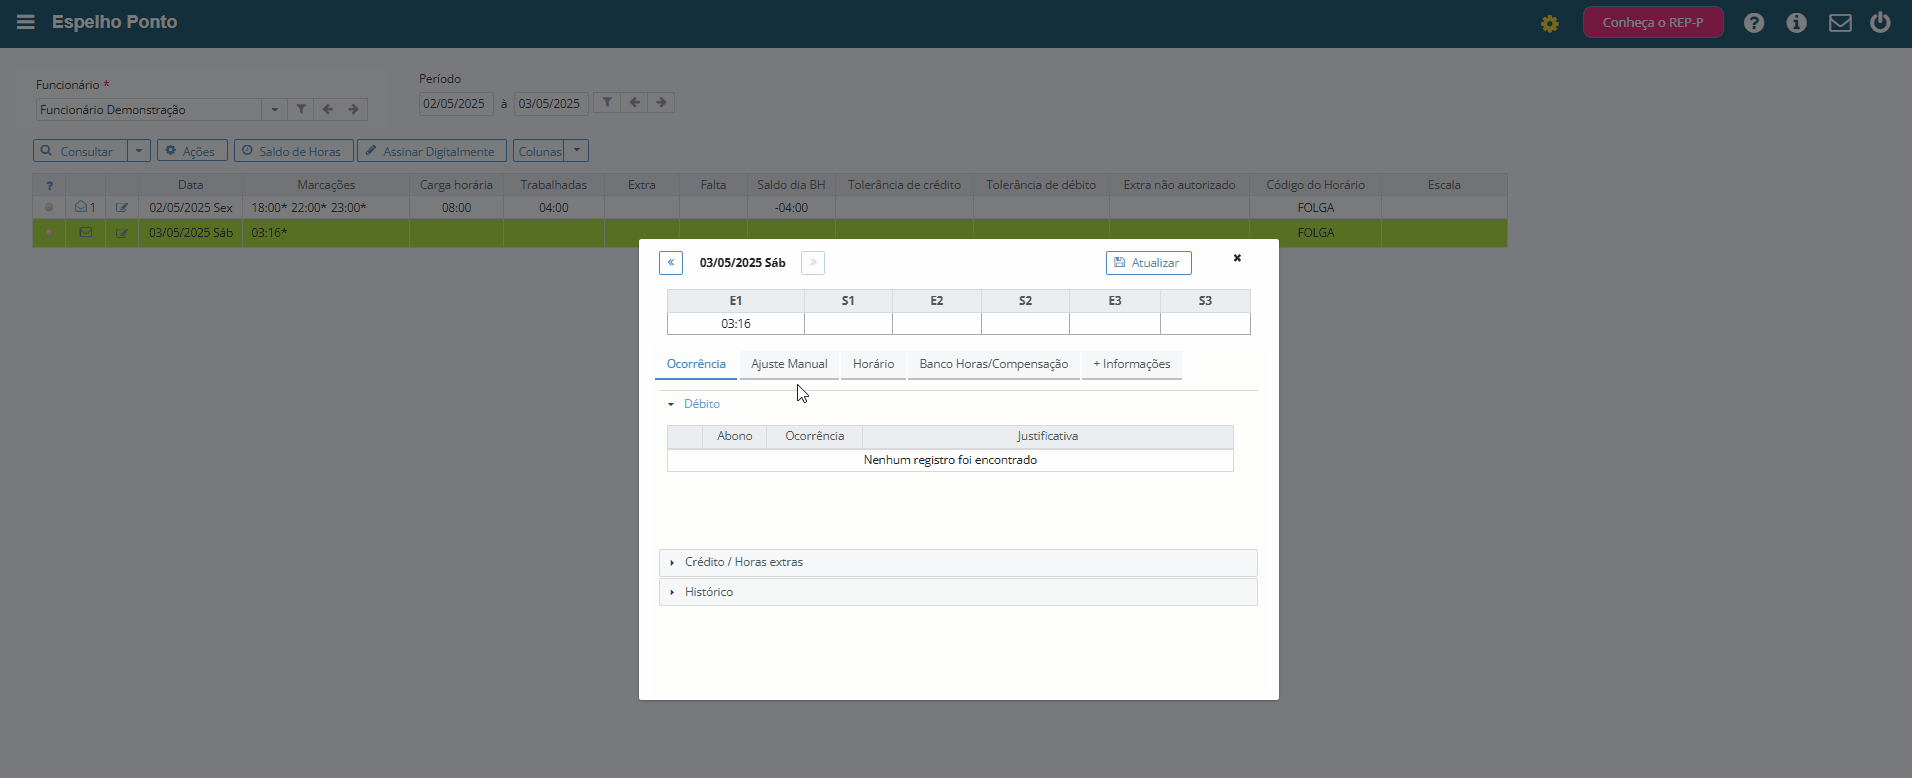
Task: Click the Tolerância de crédito column header
Action: point(904,185)
